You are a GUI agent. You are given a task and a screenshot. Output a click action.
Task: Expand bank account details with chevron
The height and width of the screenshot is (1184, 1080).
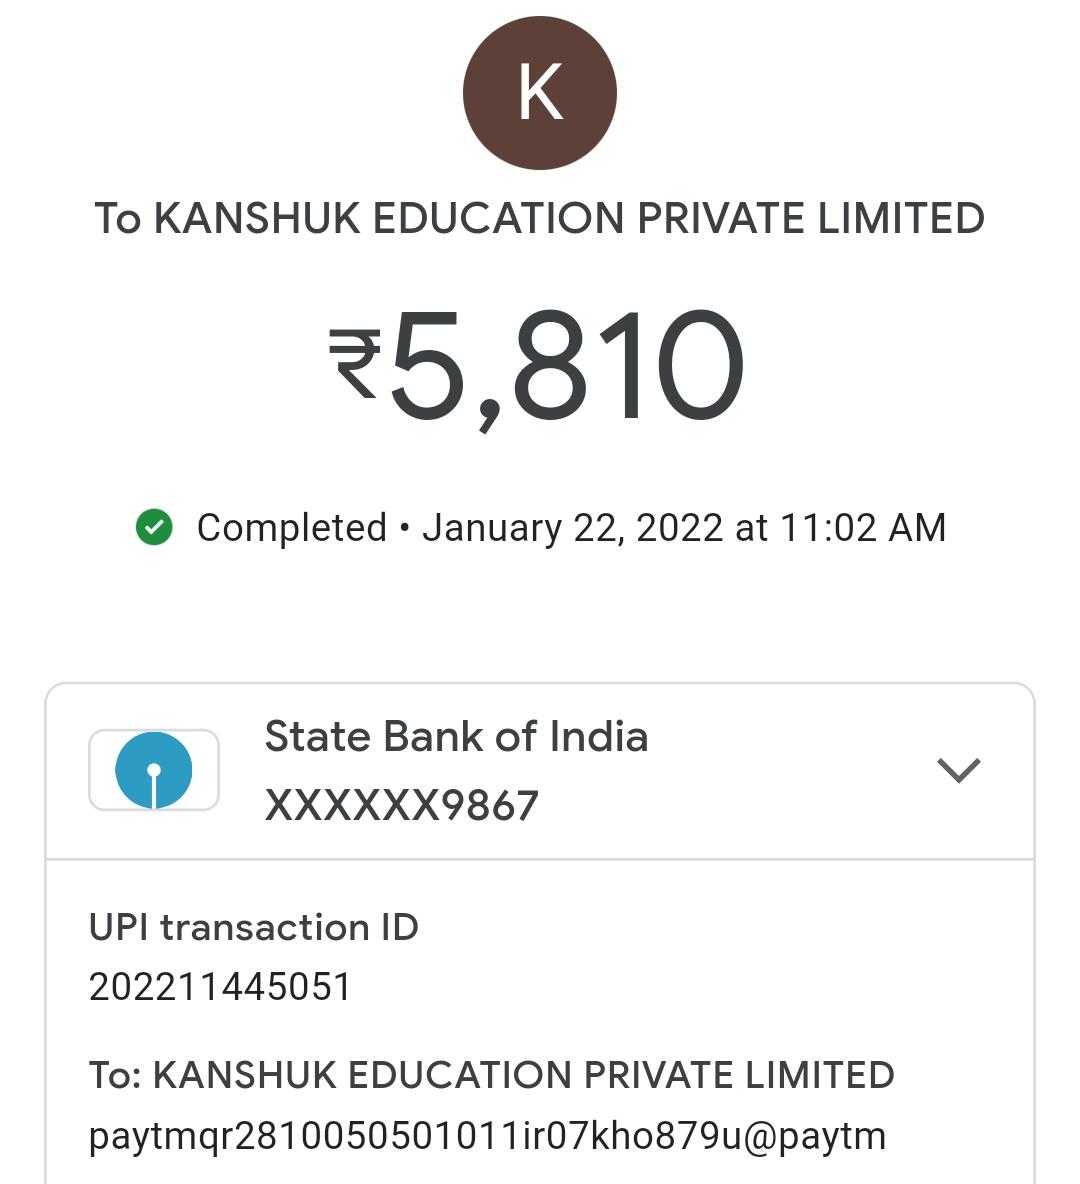coord(958,770)
